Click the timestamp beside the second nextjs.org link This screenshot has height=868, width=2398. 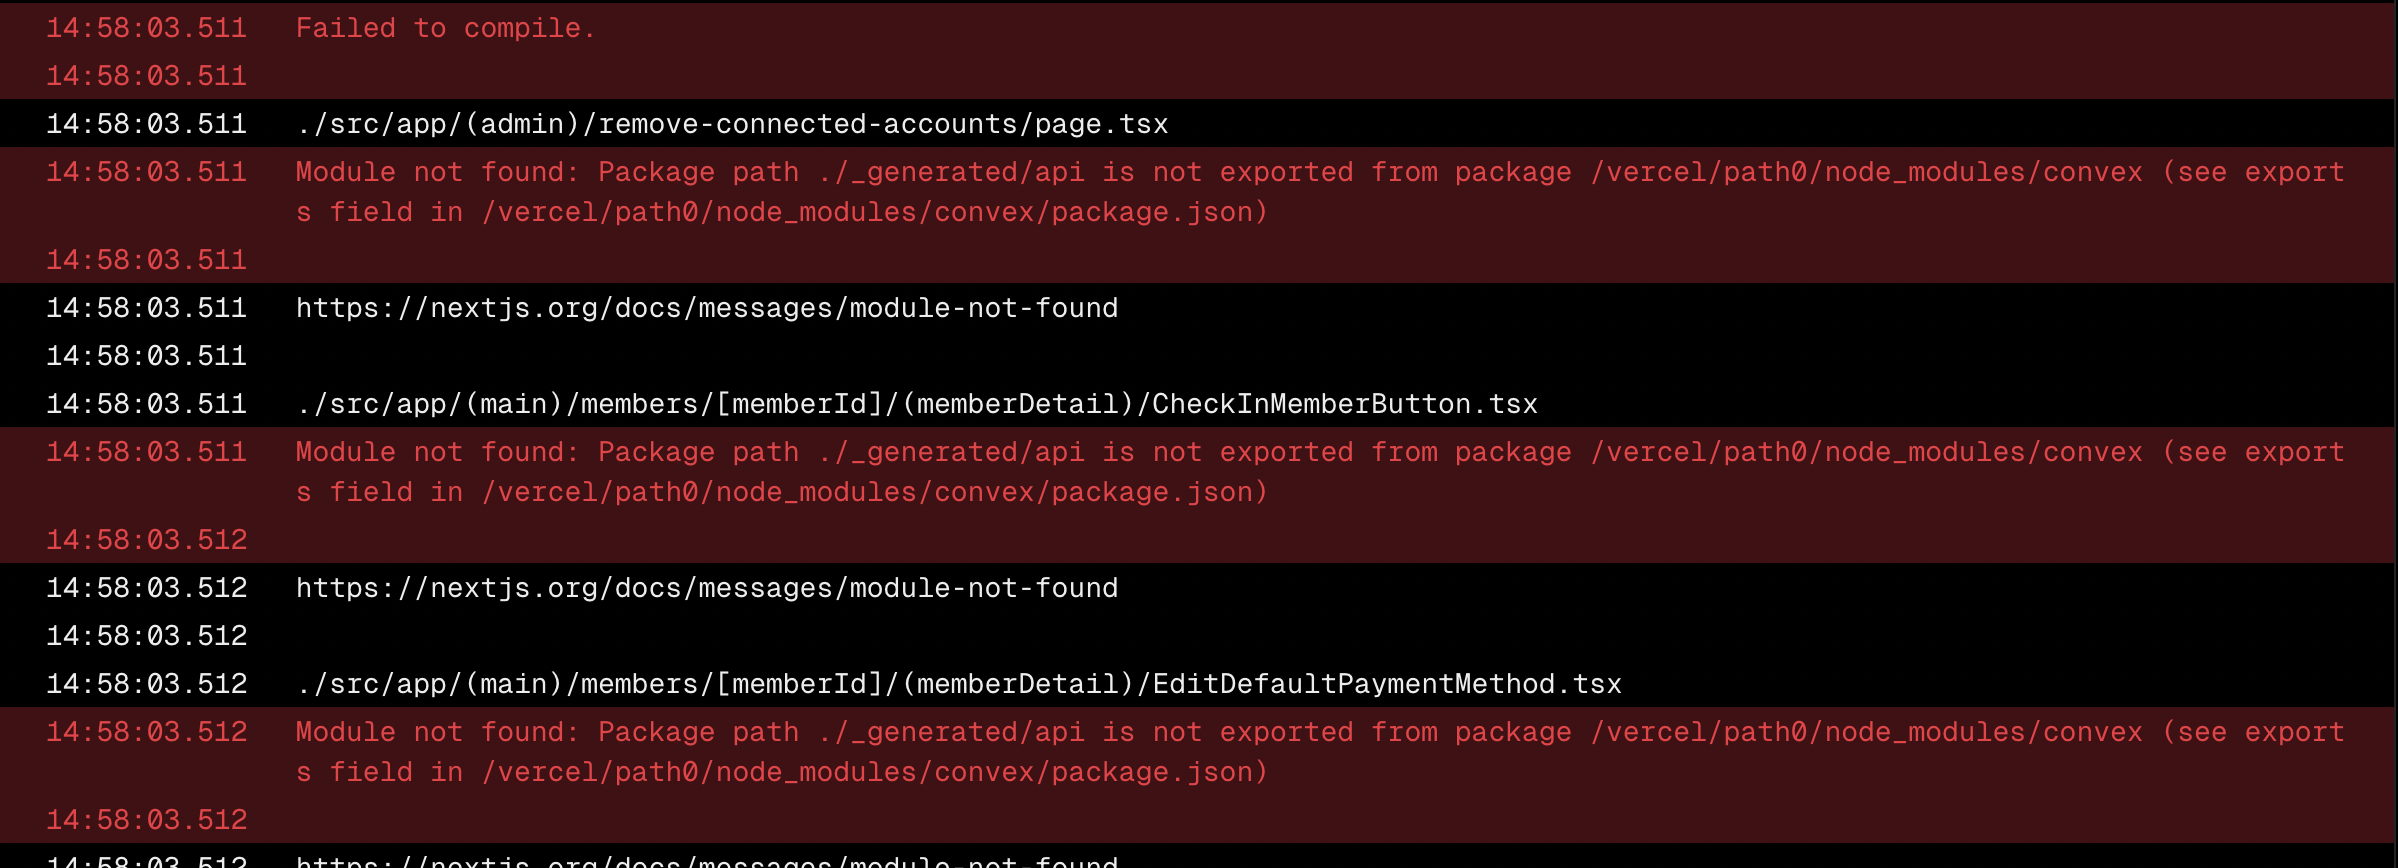point(147,588)
